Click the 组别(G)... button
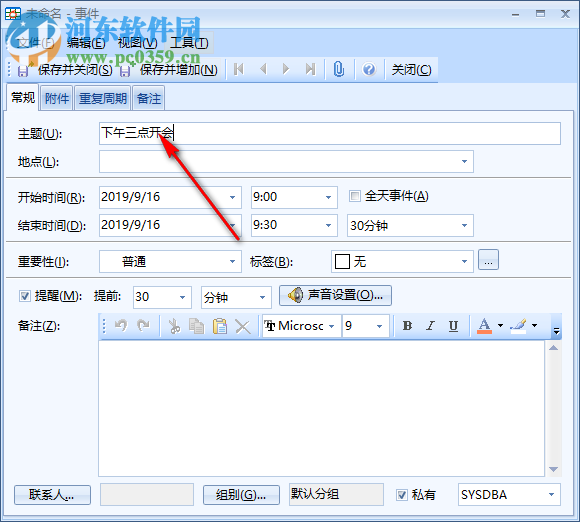This screenshot has width=580, height=522. tap(241, 495)
